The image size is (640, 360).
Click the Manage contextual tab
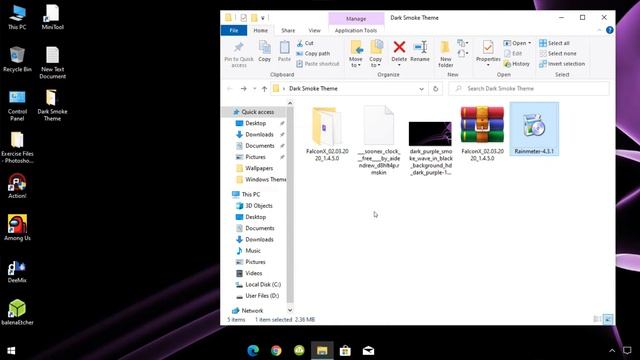(356, 18)
